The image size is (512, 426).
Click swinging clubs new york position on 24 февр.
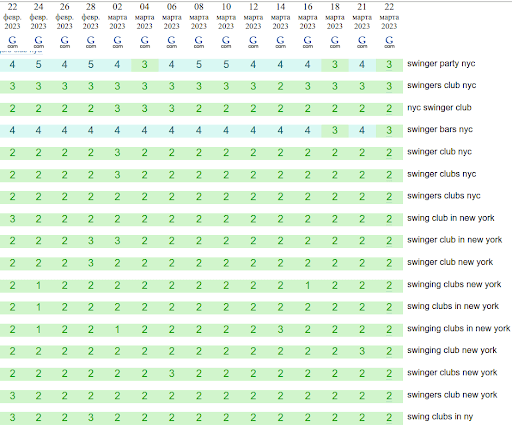click(38, 286)
